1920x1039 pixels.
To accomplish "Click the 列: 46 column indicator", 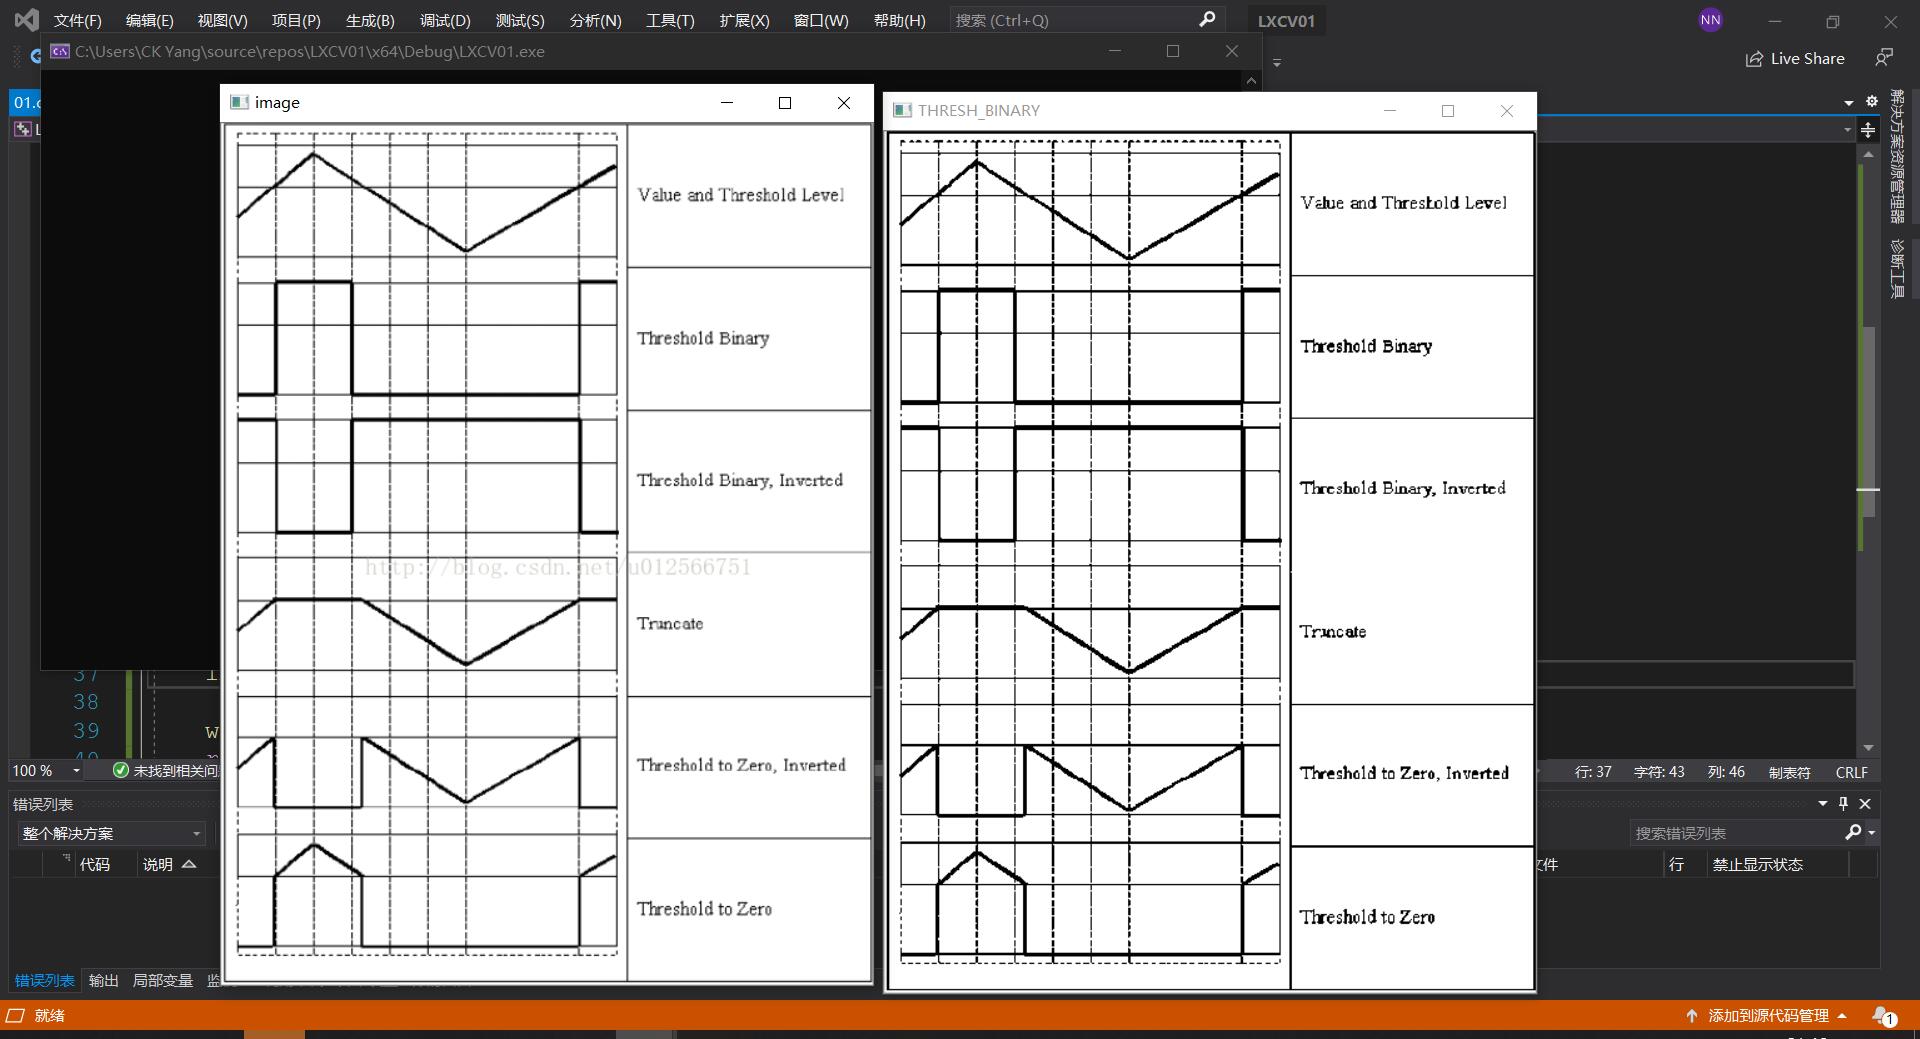I will pos(1726,772).
